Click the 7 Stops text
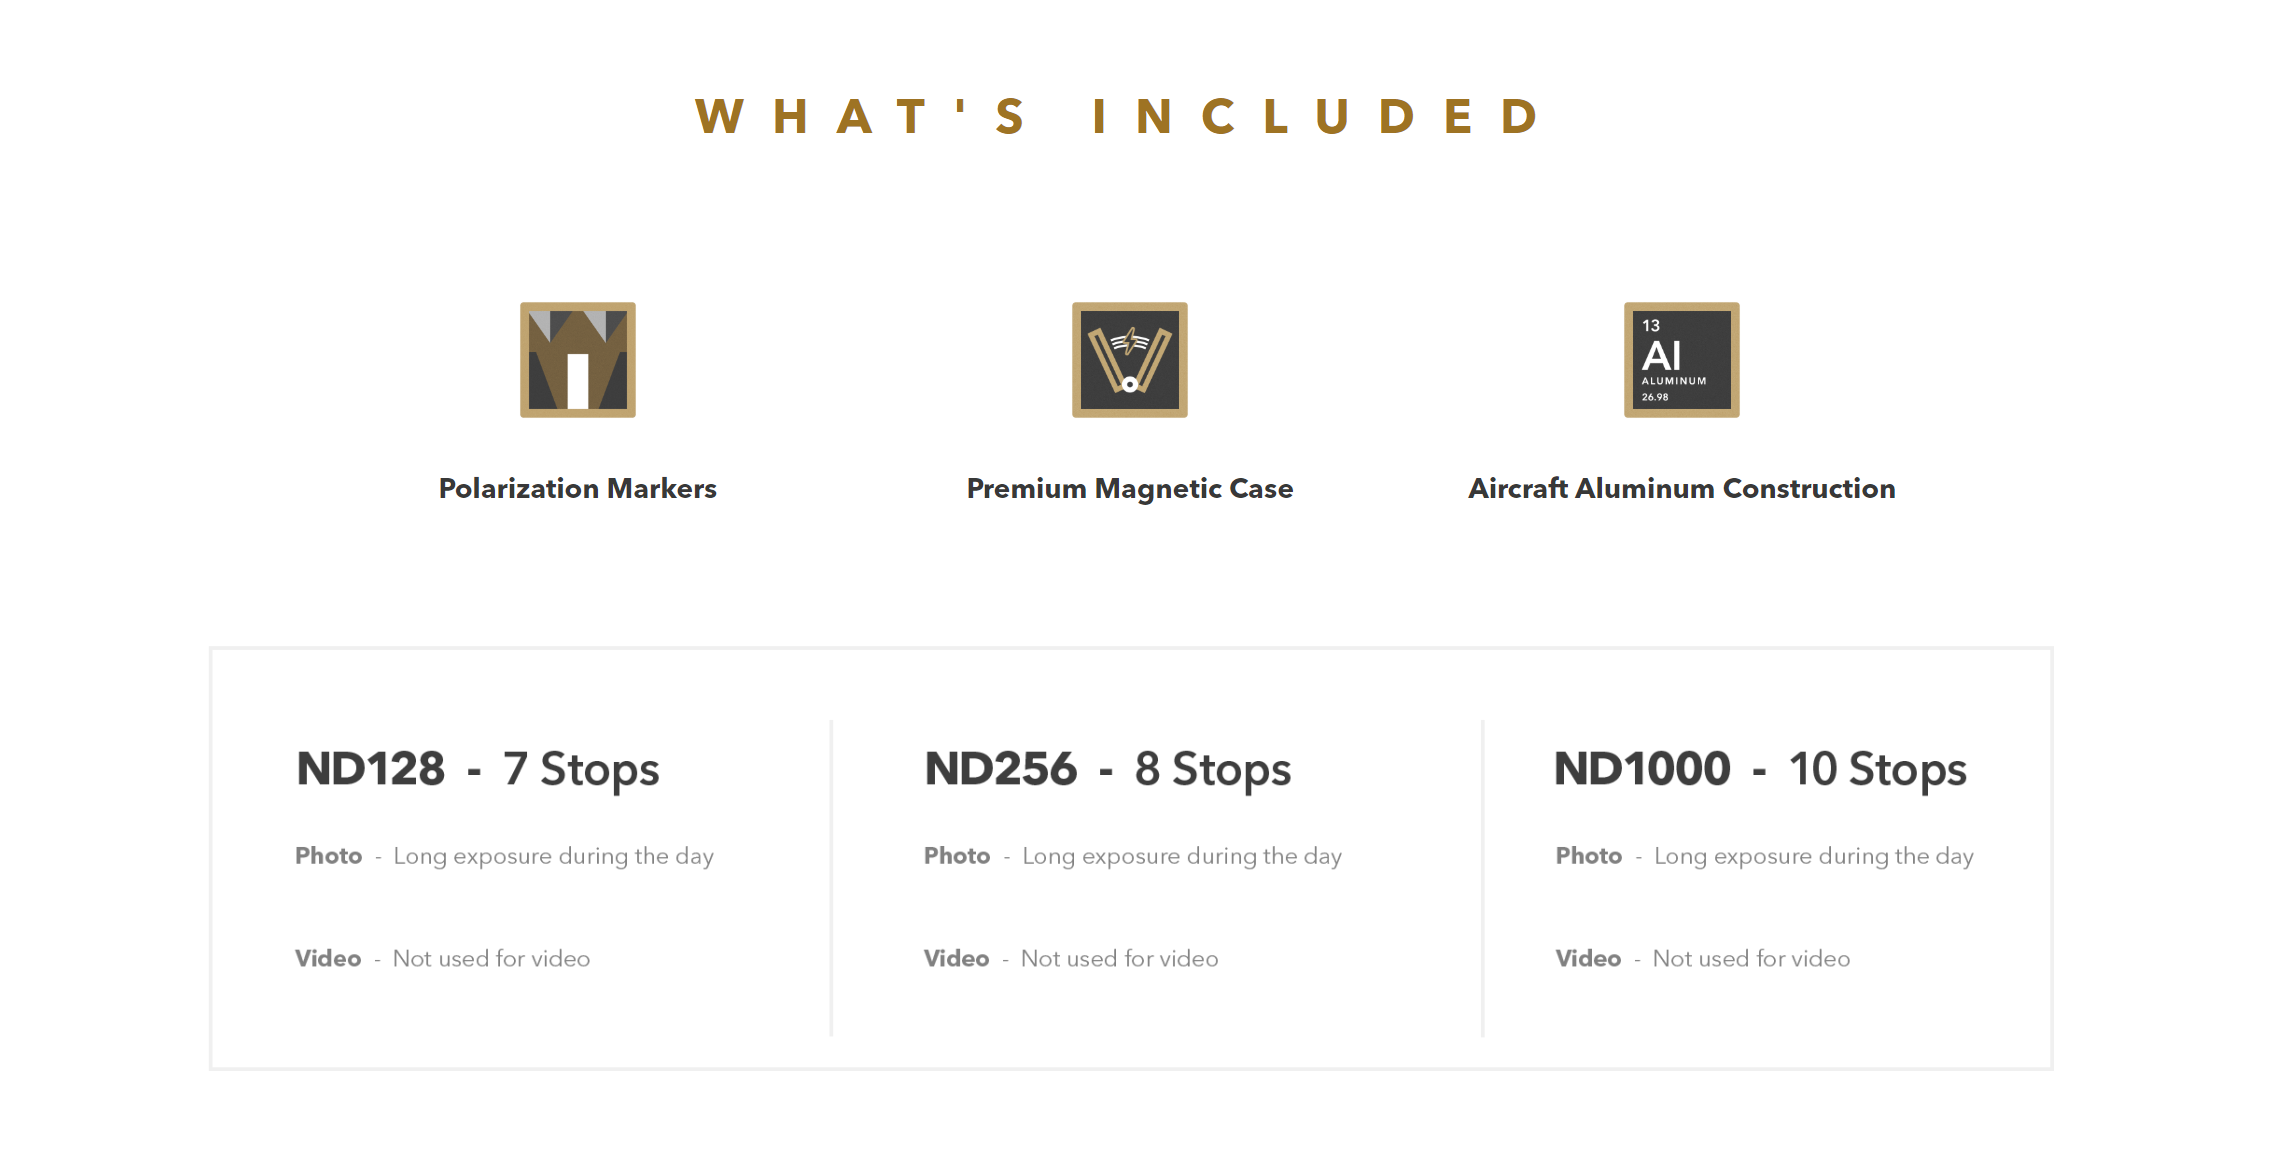This screenshot has width=2272, height=1159. tap(581, 769)
